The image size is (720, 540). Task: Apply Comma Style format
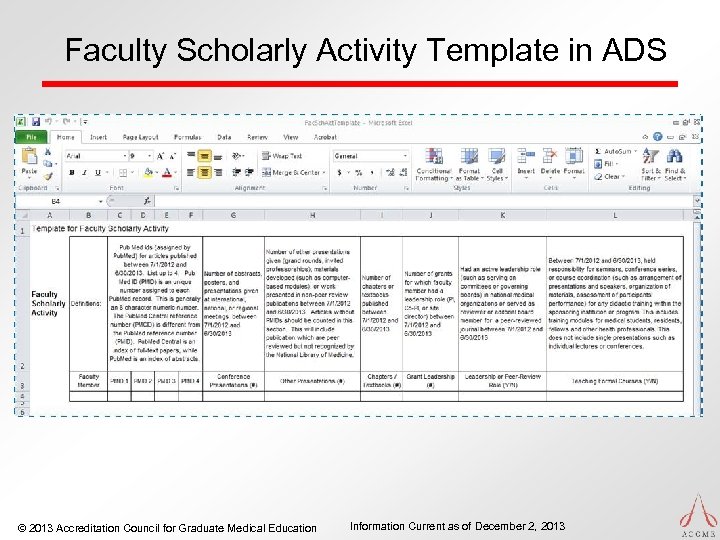point(372,173)
